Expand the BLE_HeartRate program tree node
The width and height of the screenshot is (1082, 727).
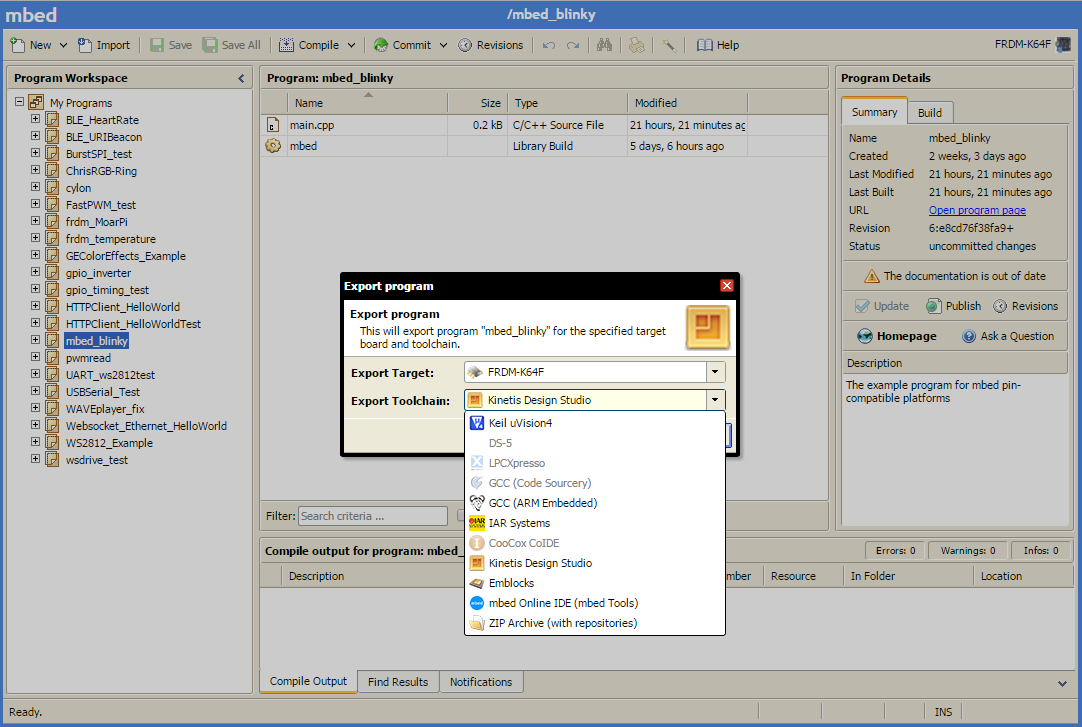pyautogui.click(x=36, y=120)
